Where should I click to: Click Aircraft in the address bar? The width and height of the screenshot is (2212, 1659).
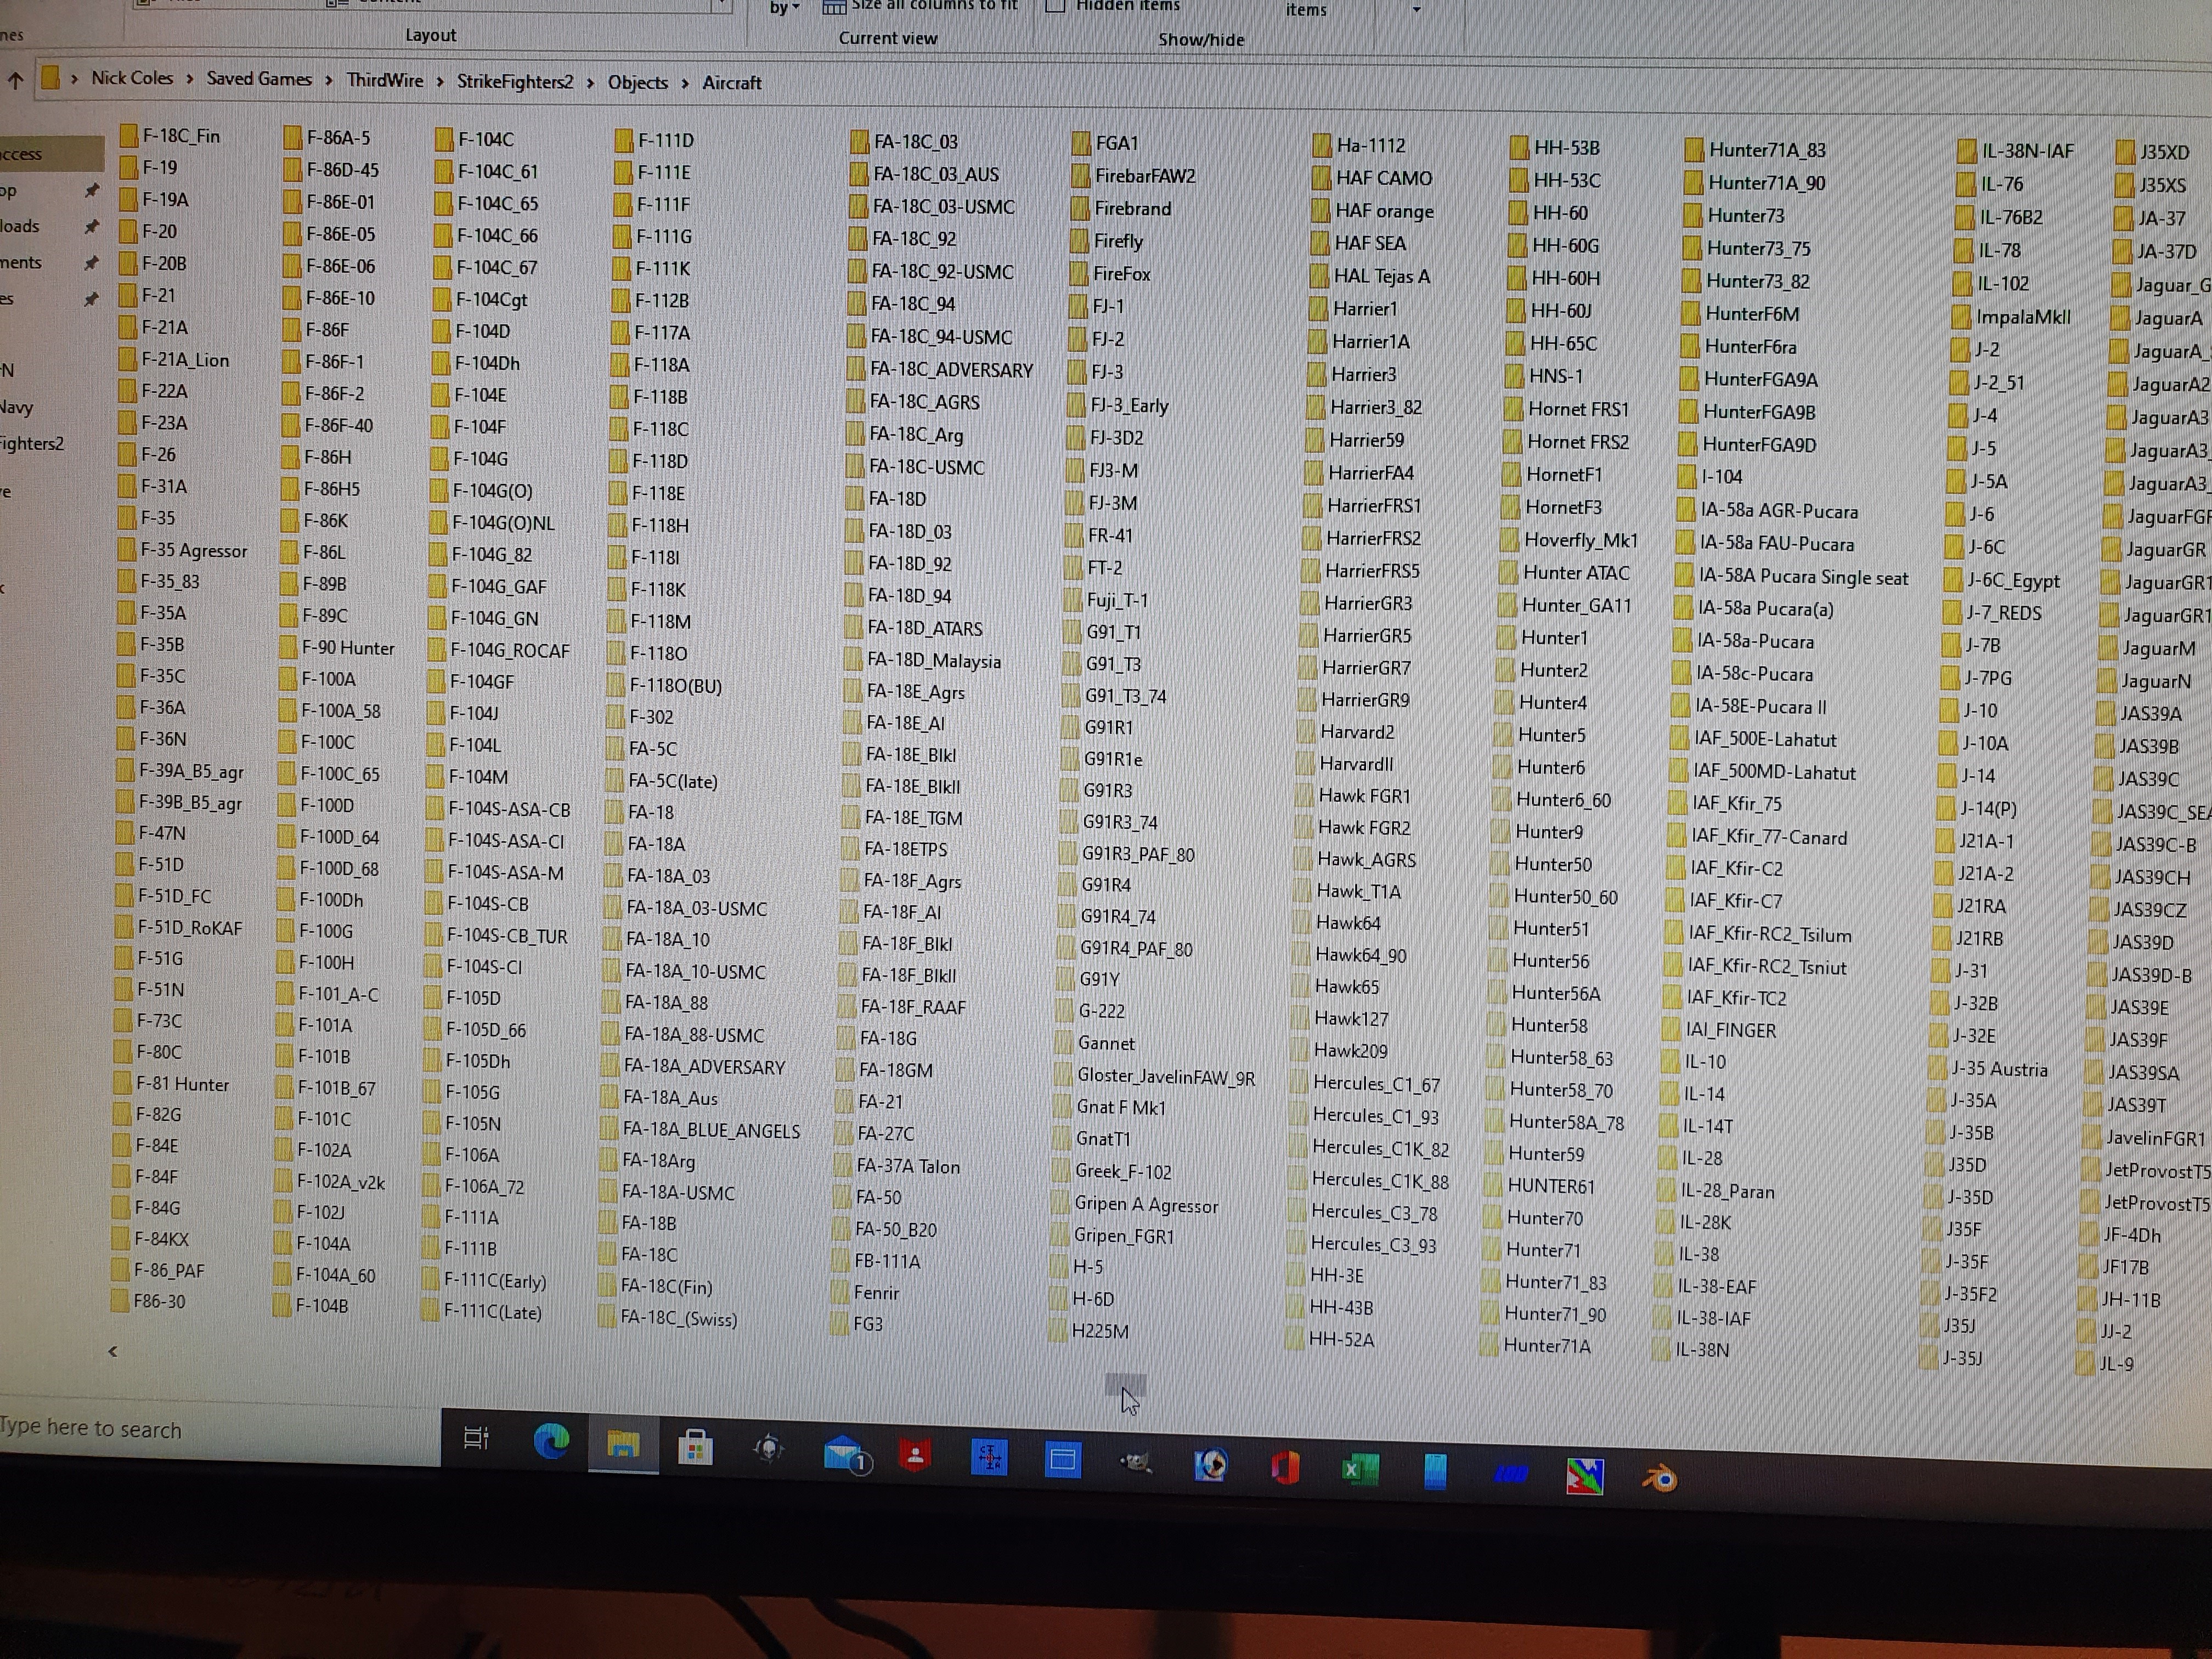(x=732, y=83)
